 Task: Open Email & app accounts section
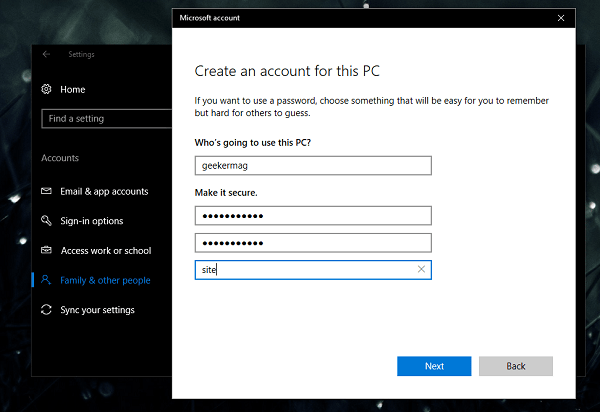point(104,191)
